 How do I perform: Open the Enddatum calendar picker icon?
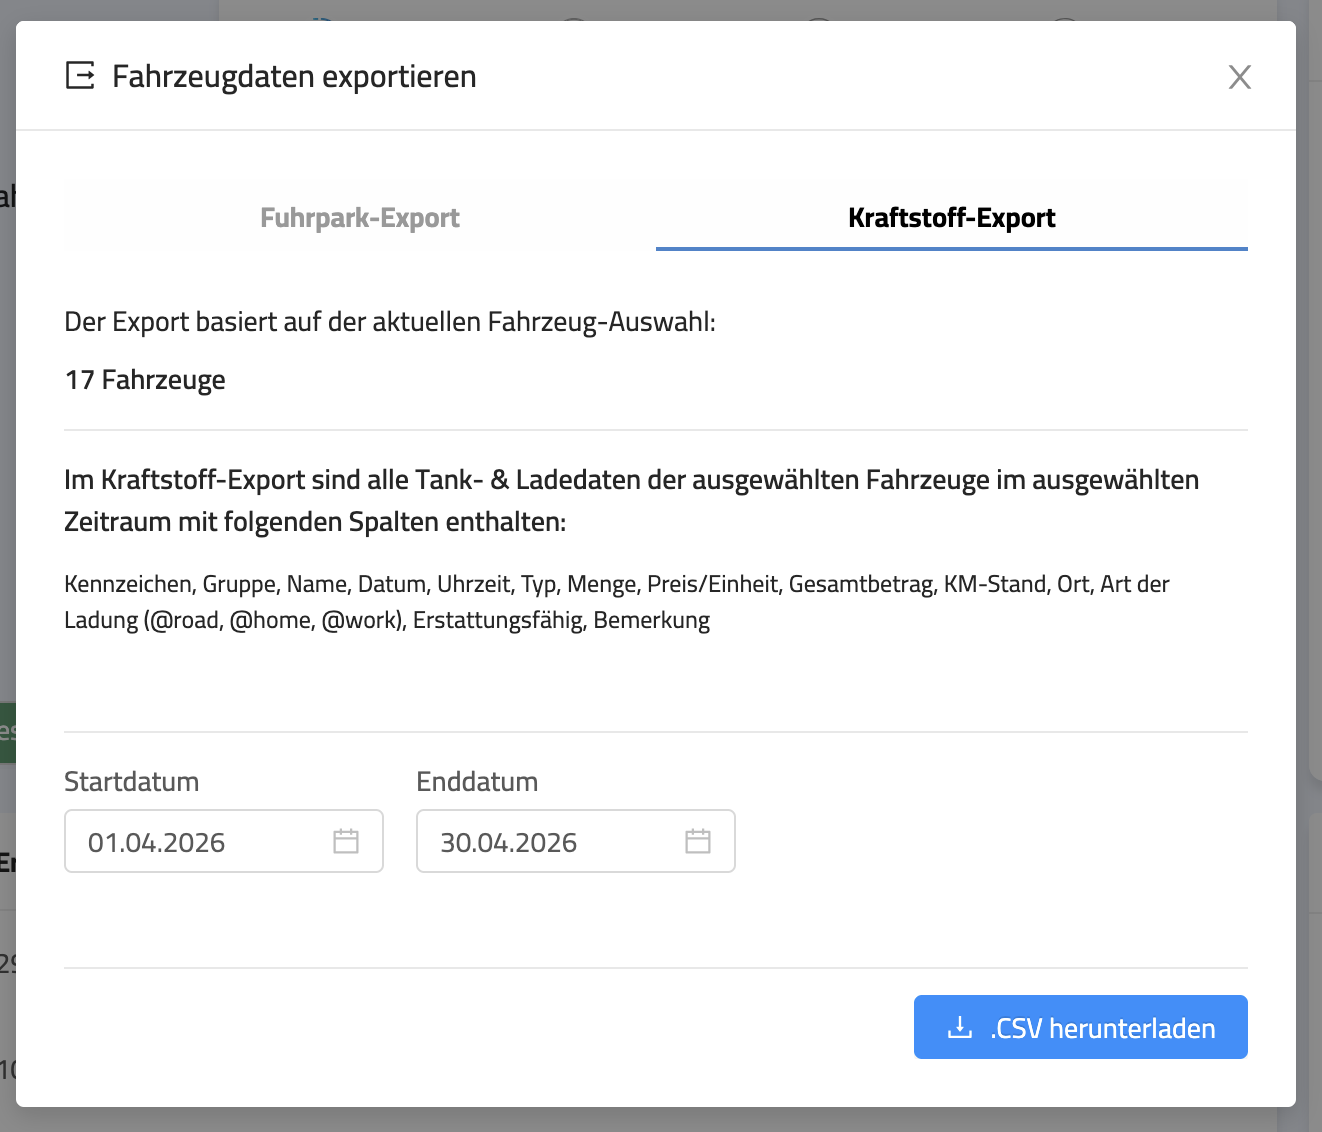click(698, 841)
